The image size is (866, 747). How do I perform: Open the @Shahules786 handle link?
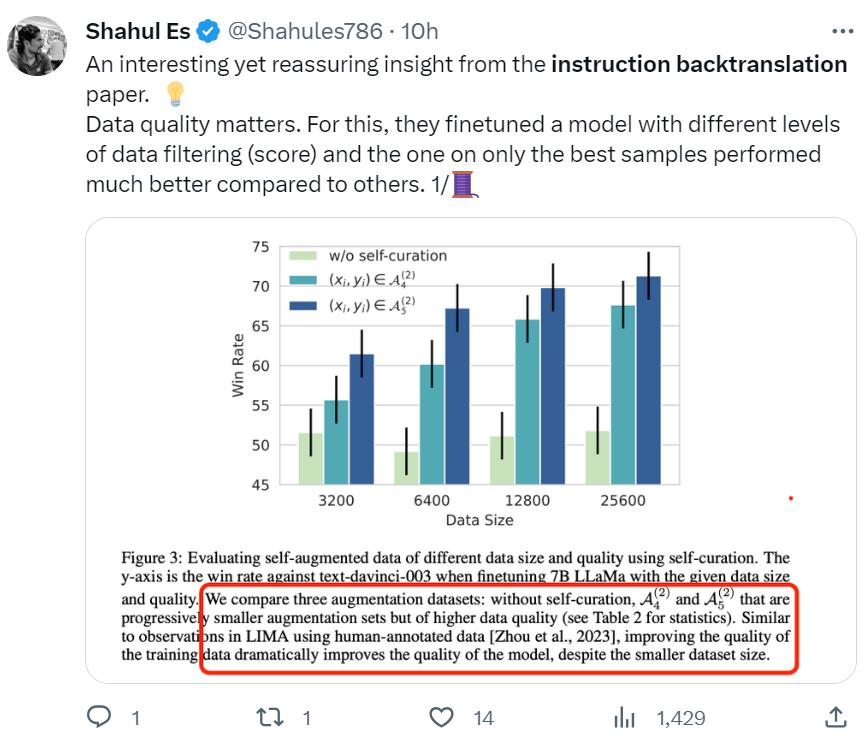click(305, 31)
